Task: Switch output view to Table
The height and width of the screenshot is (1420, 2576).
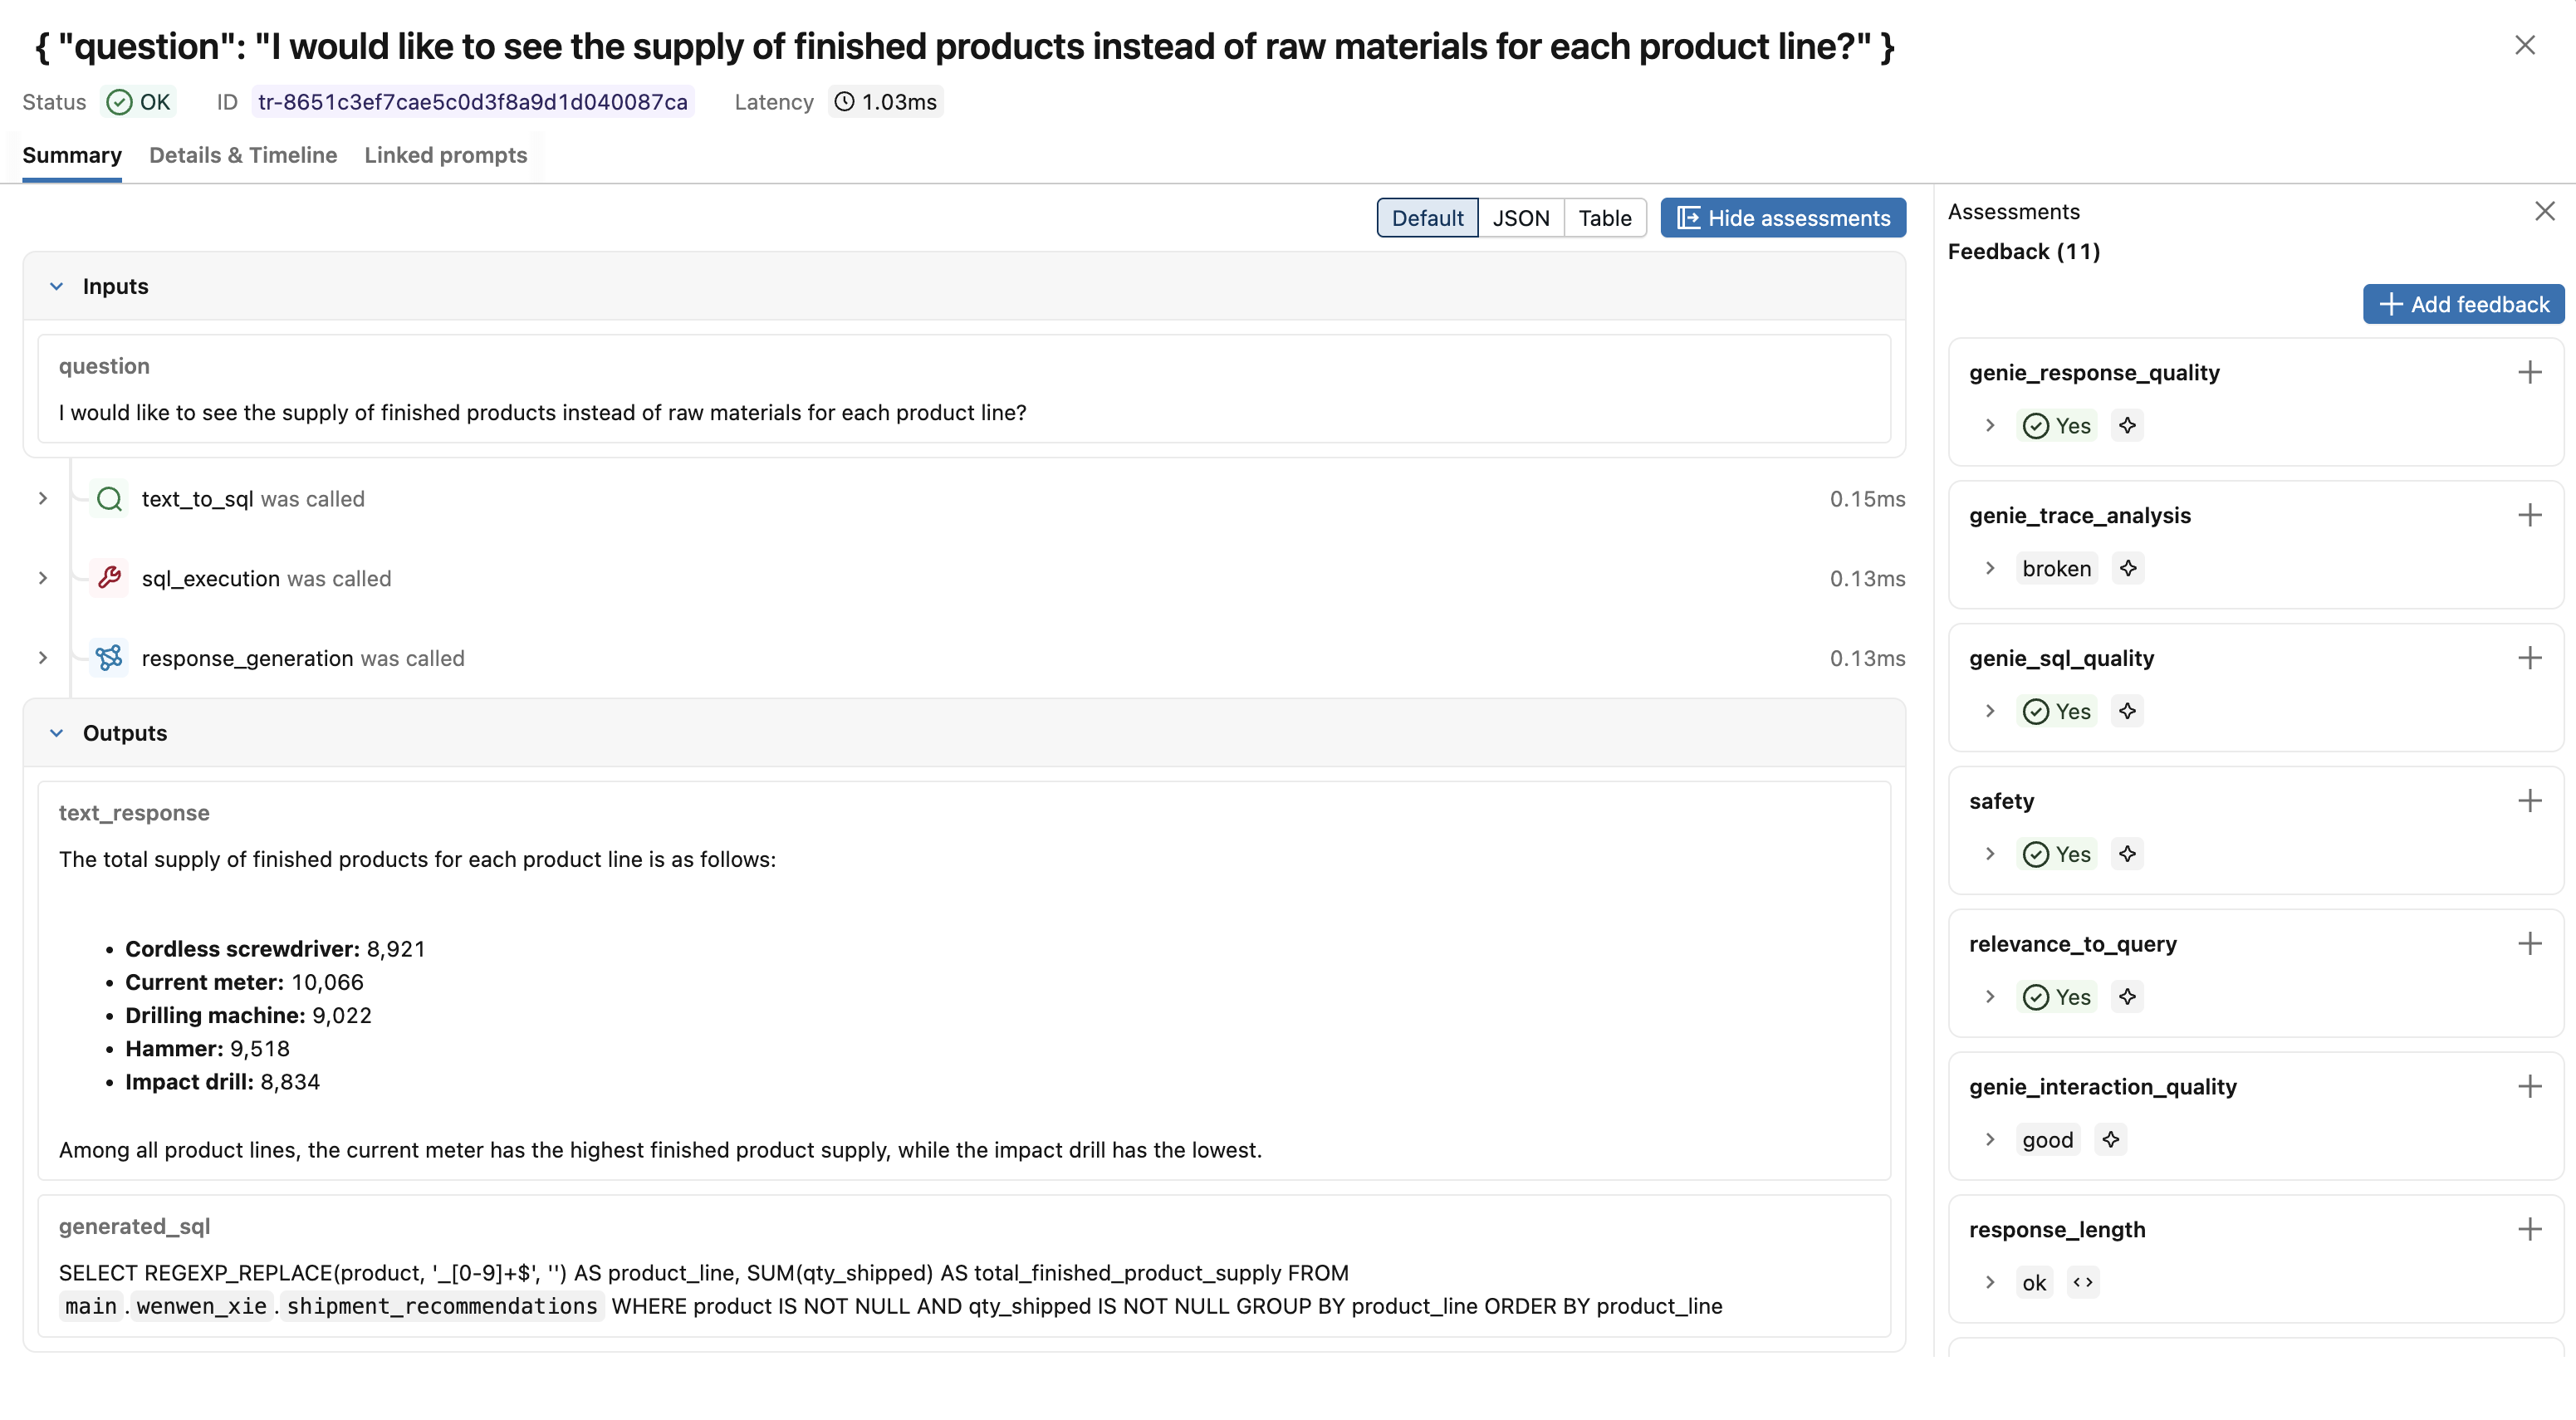Action: (x=1604, y=218)
